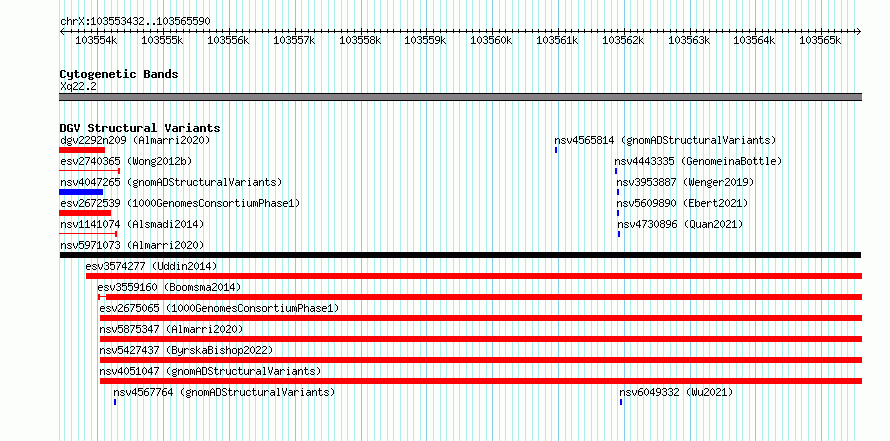Click the small blue marker under nsv6049332

click(x=621, y=402)
